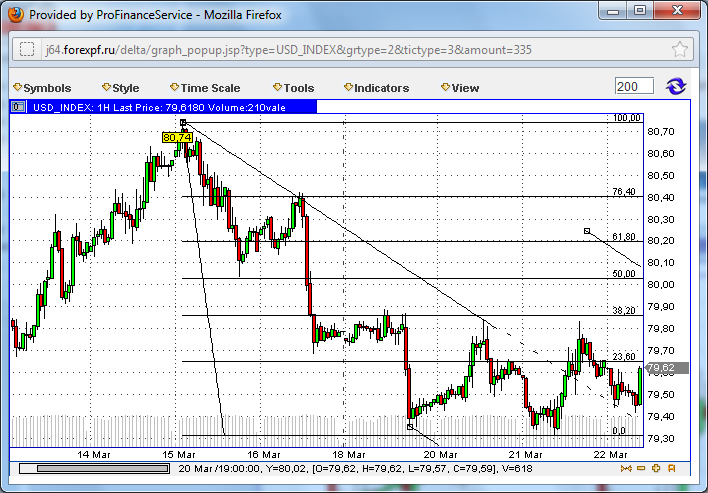Zoom out with the minus icon
Viewport: 708px width, 493px height.
tap(641, 469)
